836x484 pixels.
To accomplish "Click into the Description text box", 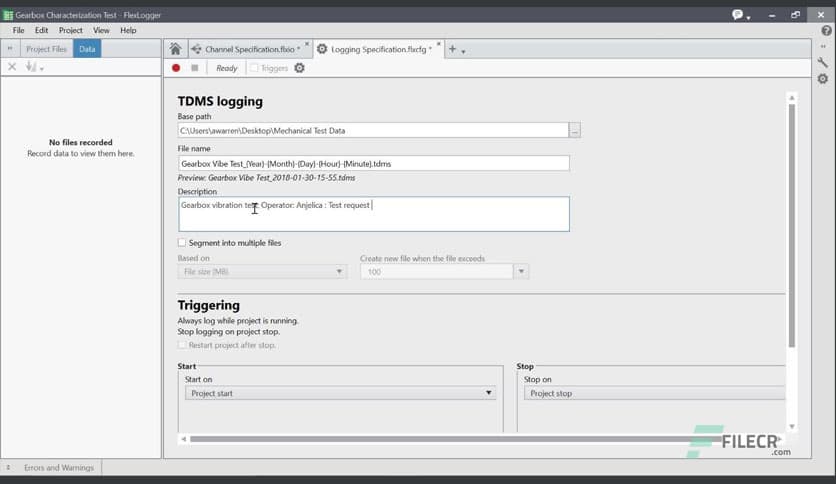I will point(373,214).
